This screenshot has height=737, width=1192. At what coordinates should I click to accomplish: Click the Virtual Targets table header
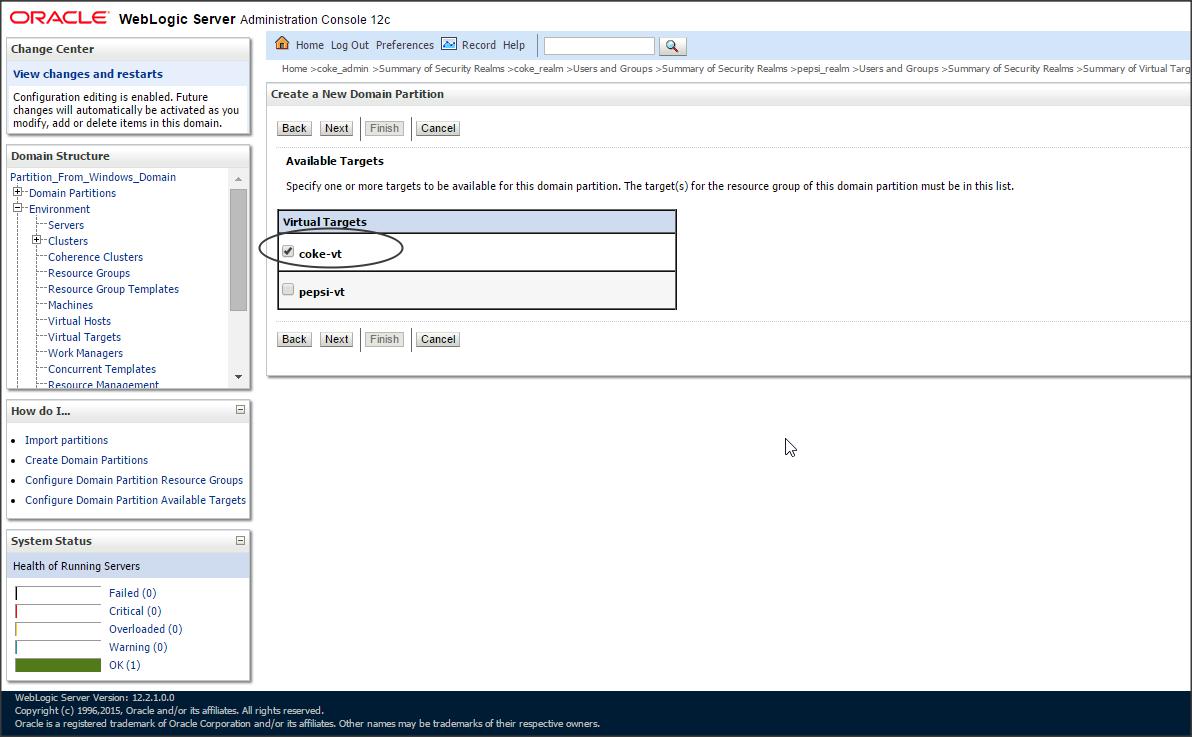coord(477,221)
